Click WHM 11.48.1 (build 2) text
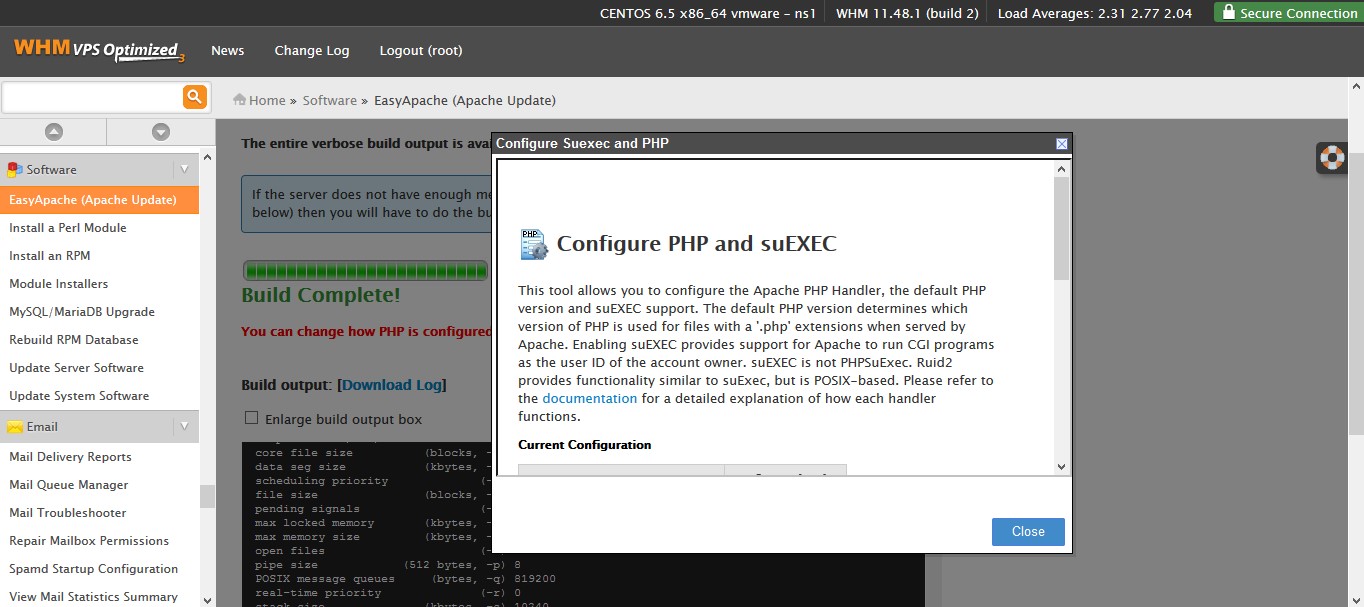This screenshot has height=607, width=1364. (907, 13)
